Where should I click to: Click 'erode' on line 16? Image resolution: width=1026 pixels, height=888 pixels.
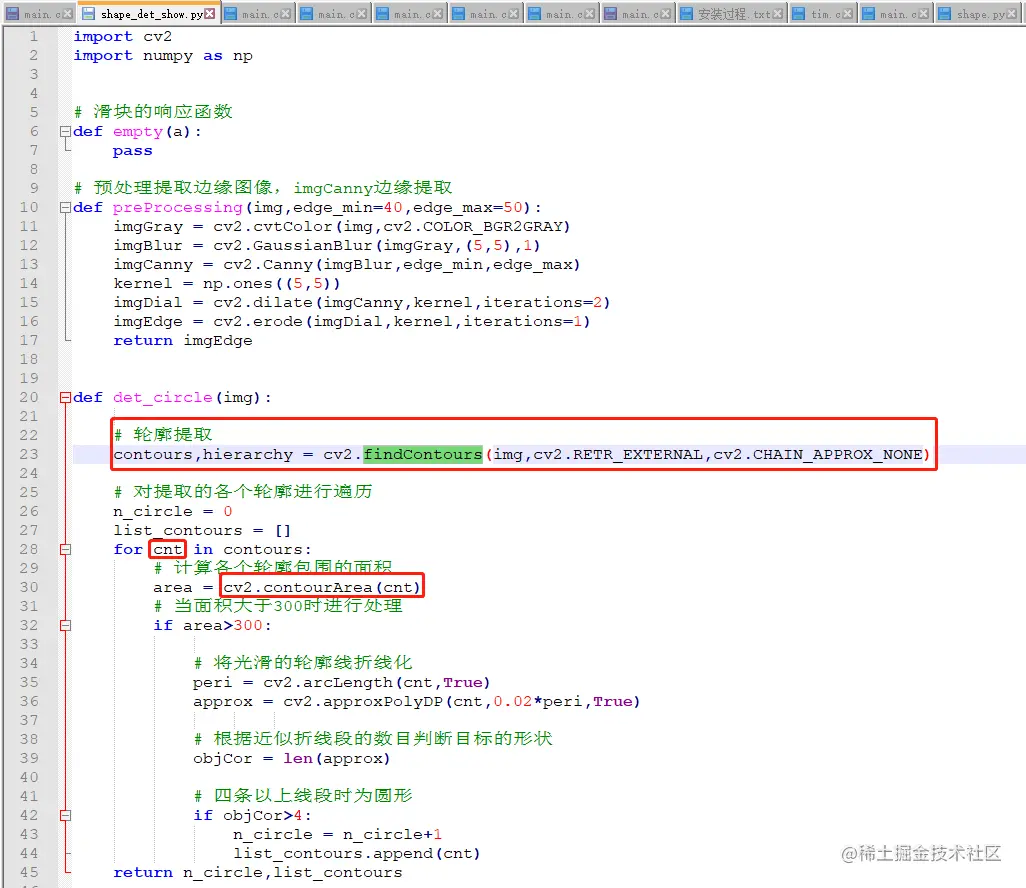pyautogui.click(x=277, y=321)
